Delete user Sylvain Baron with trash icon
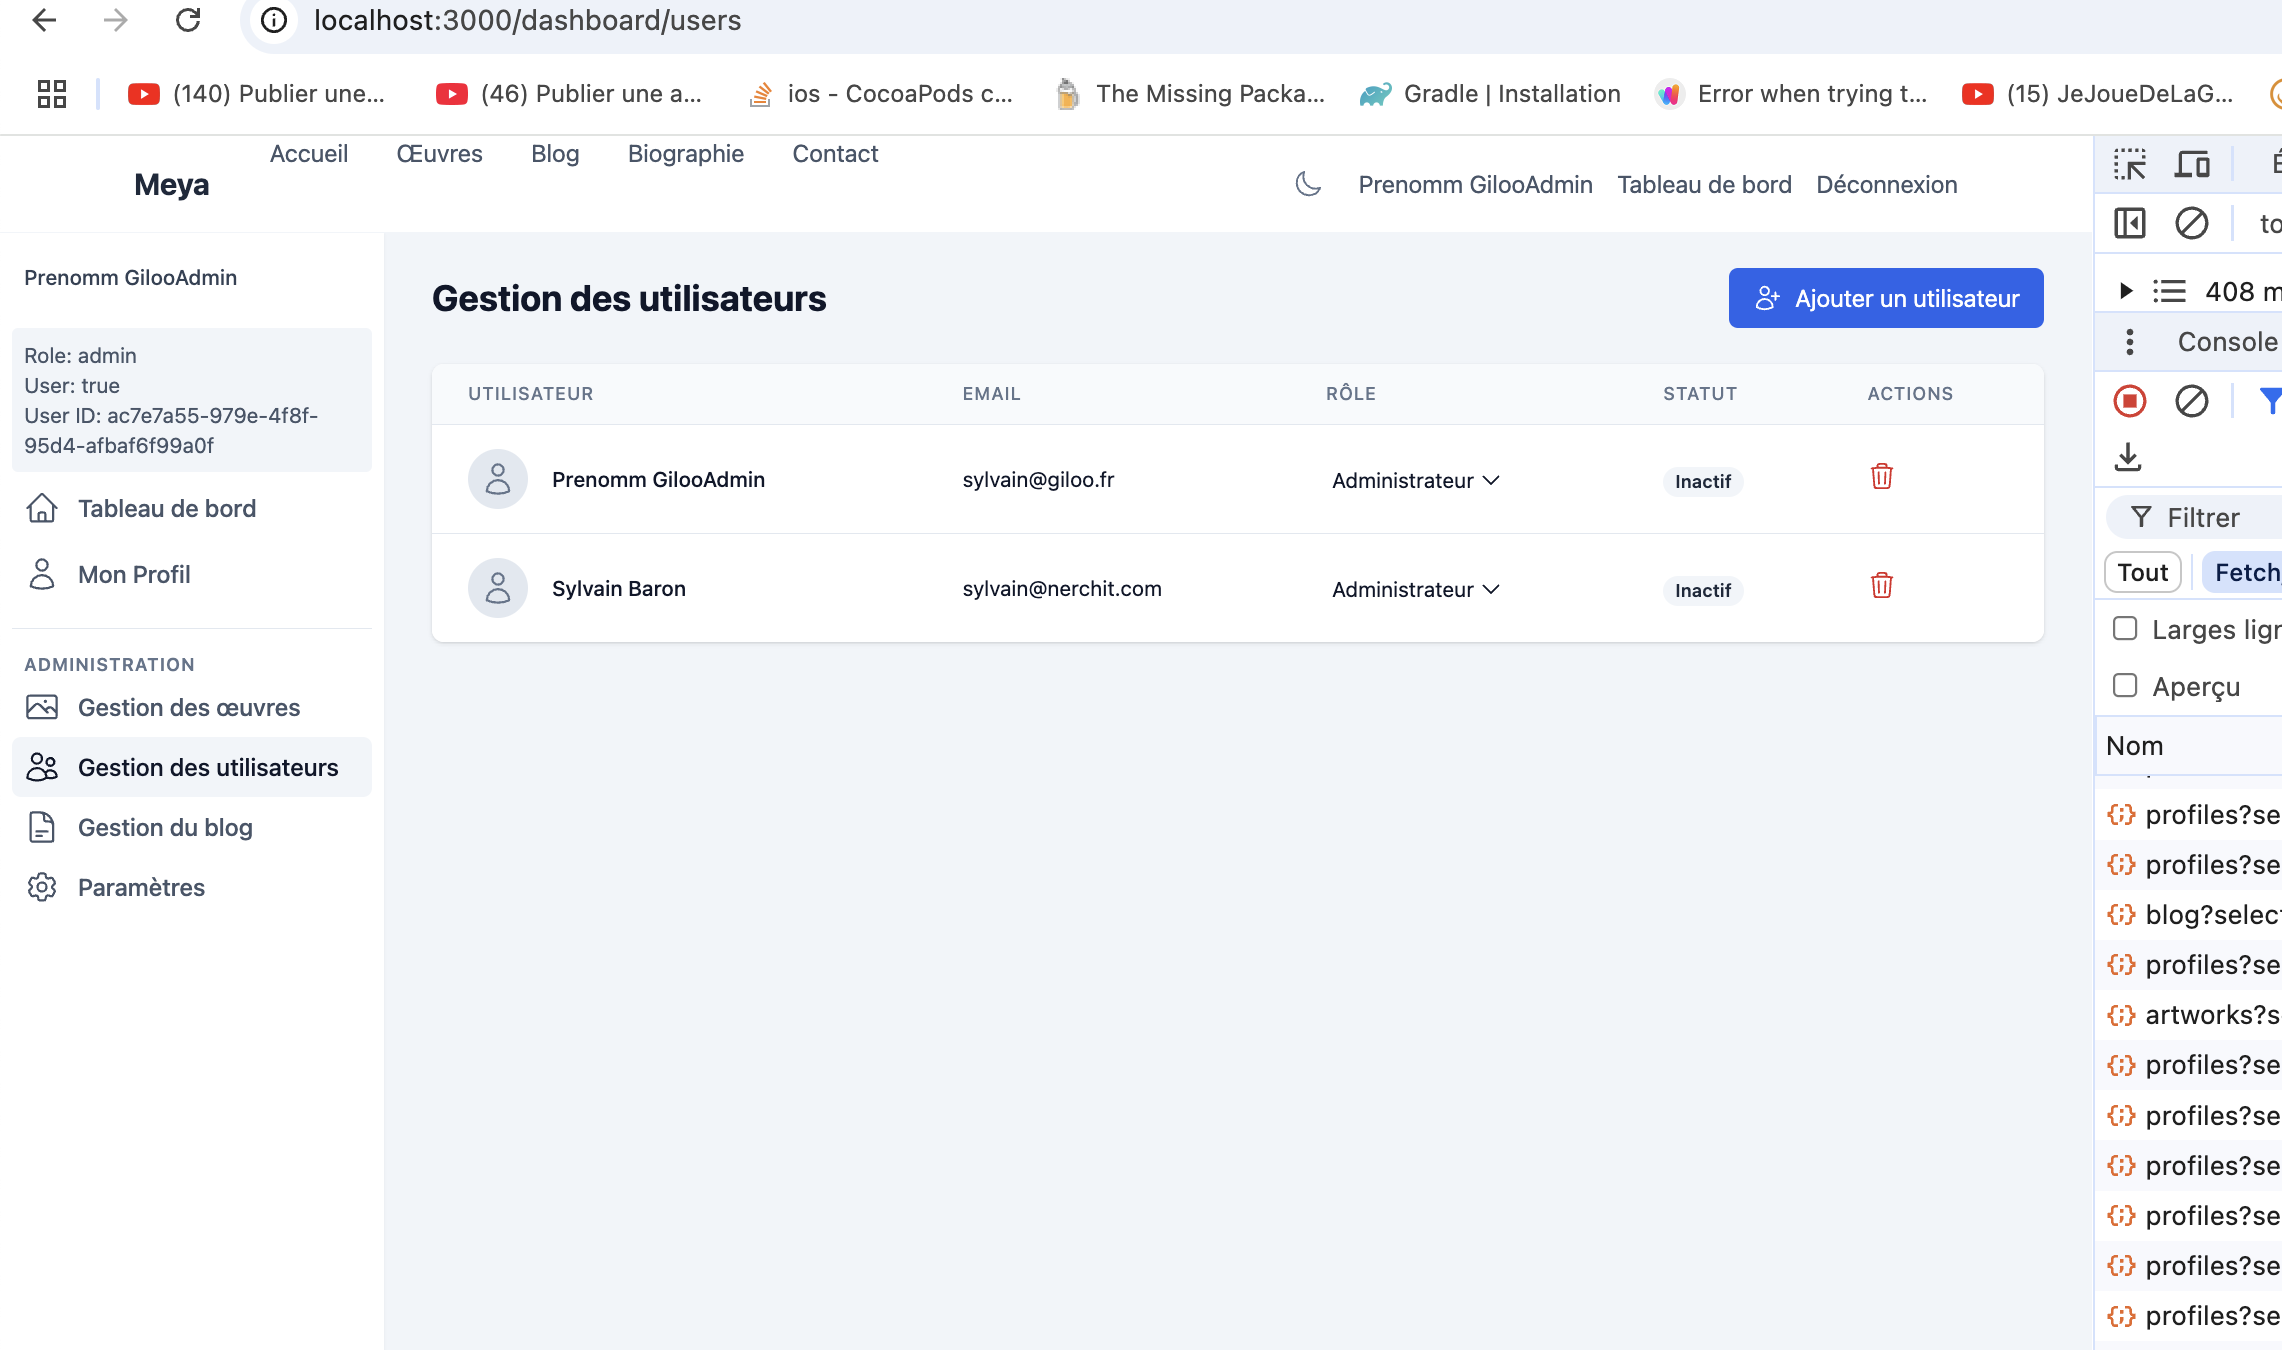This screenshot has height=1350, width=2282. point(1882,585)
